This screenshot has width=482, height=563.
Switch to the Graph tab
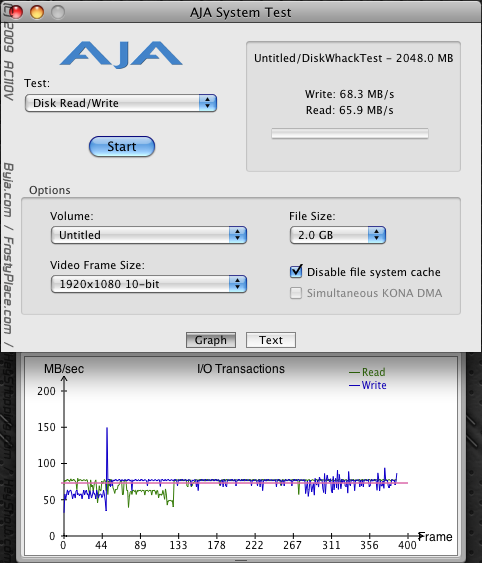[211, 340]
